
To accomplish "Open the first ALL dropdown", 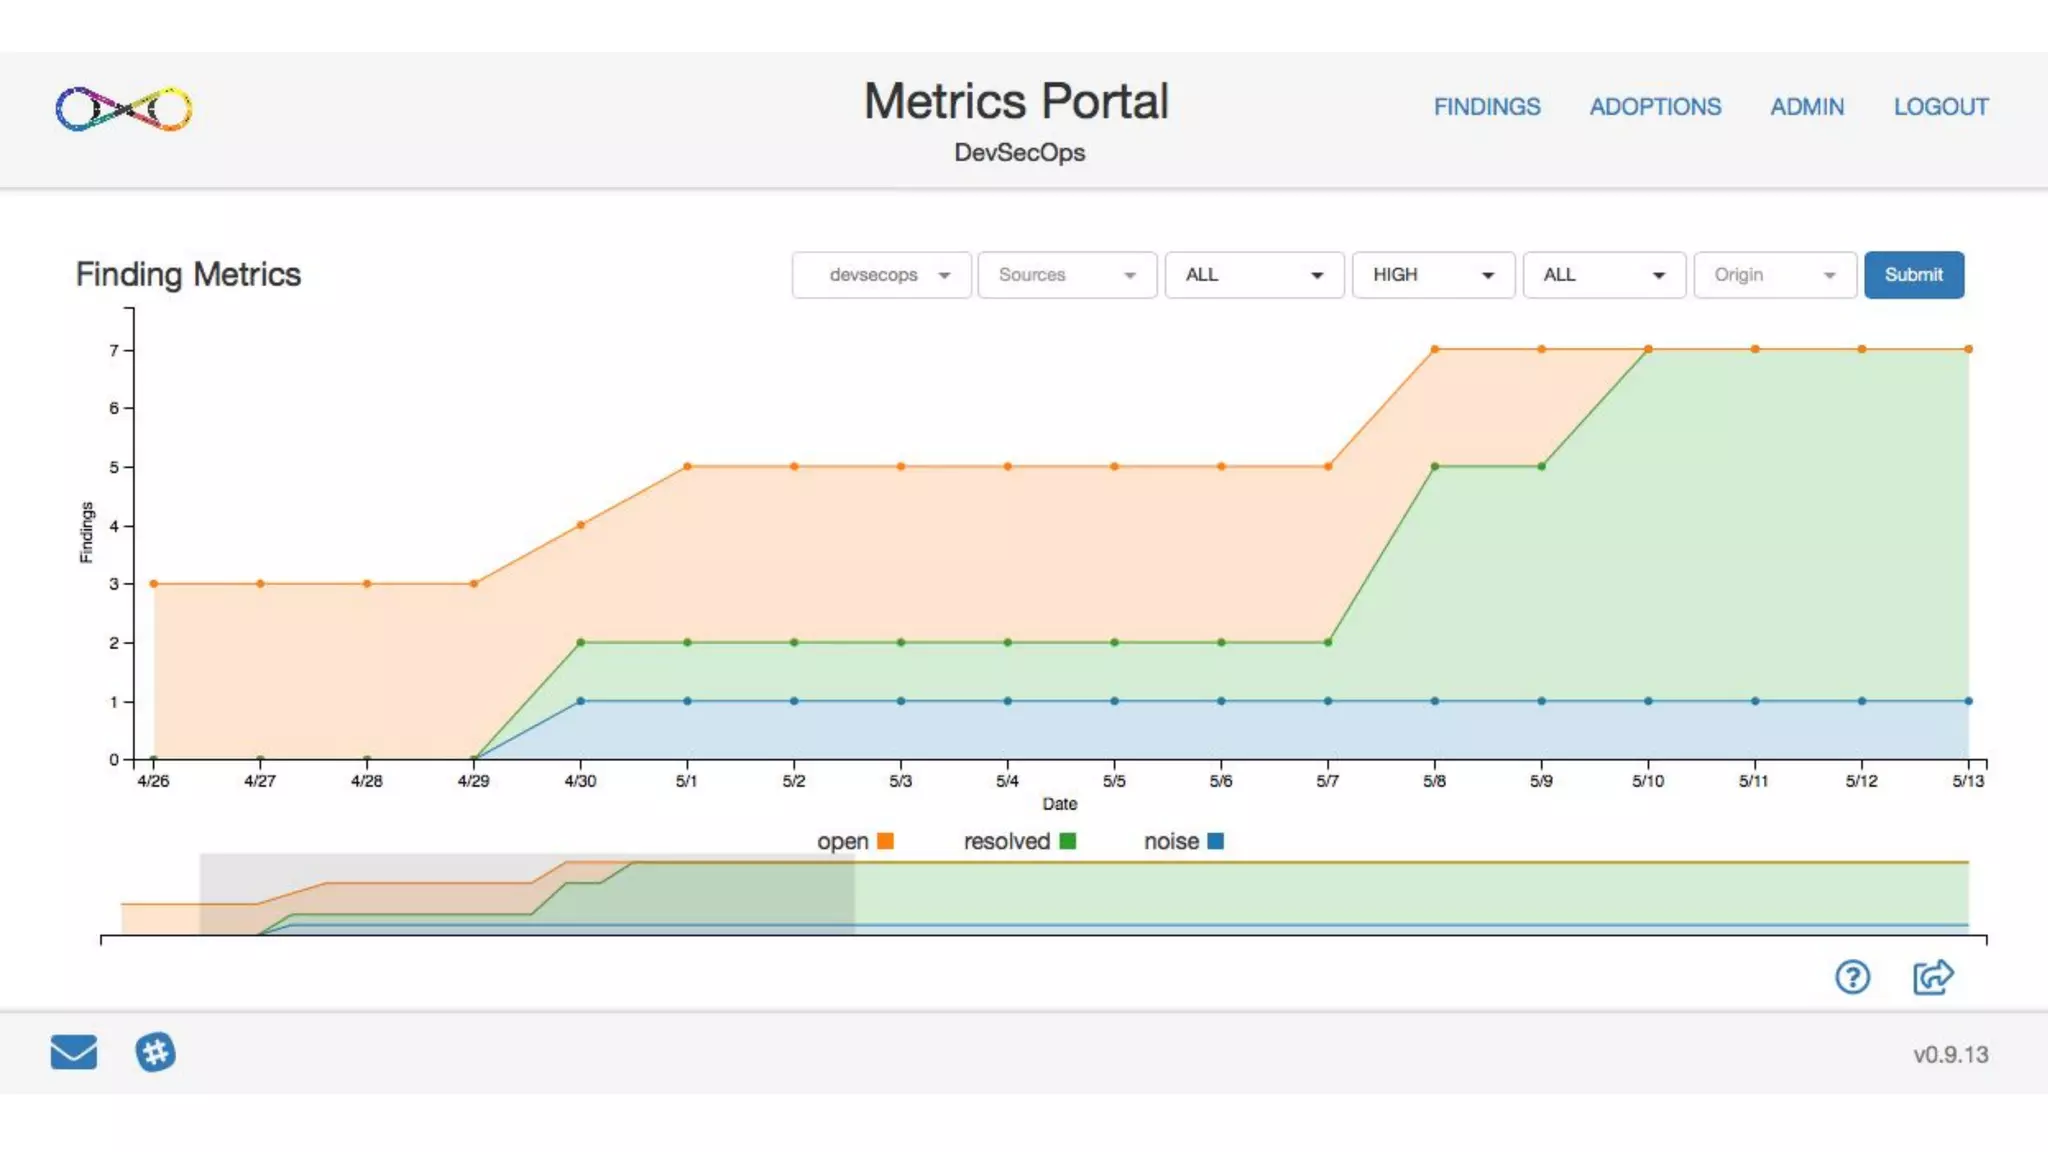I will 1253,275.
